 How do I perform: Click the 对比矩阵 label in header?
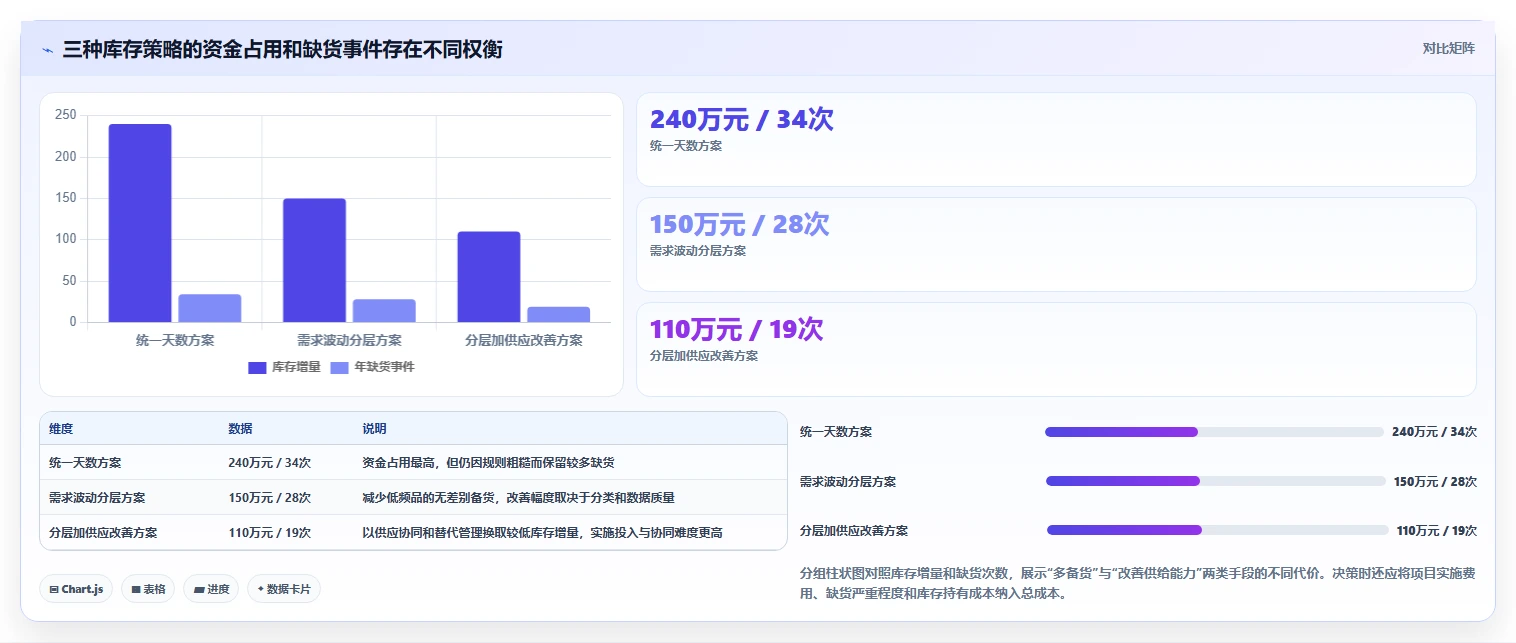coord(1448,48)
